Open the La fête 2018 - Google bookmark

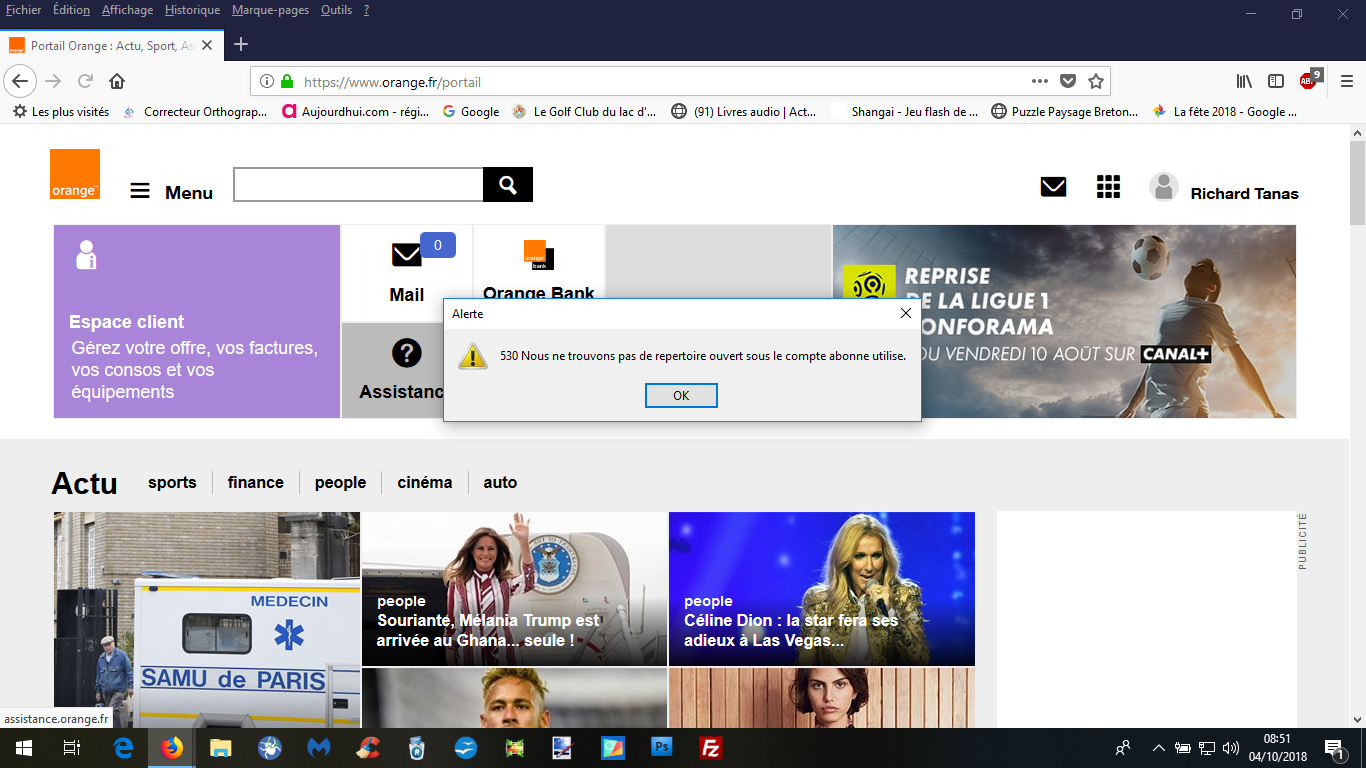1225,112
